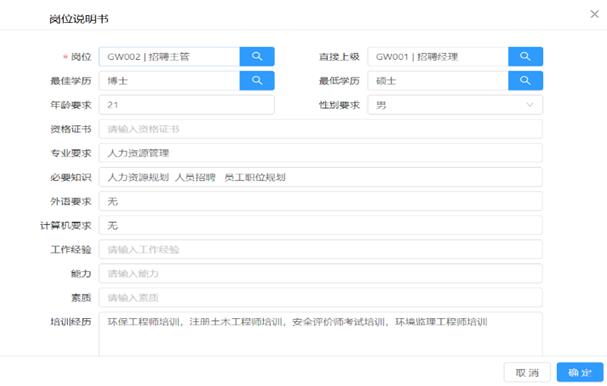
Task: Click the 外语要求 input field
Action: (321, 201)
